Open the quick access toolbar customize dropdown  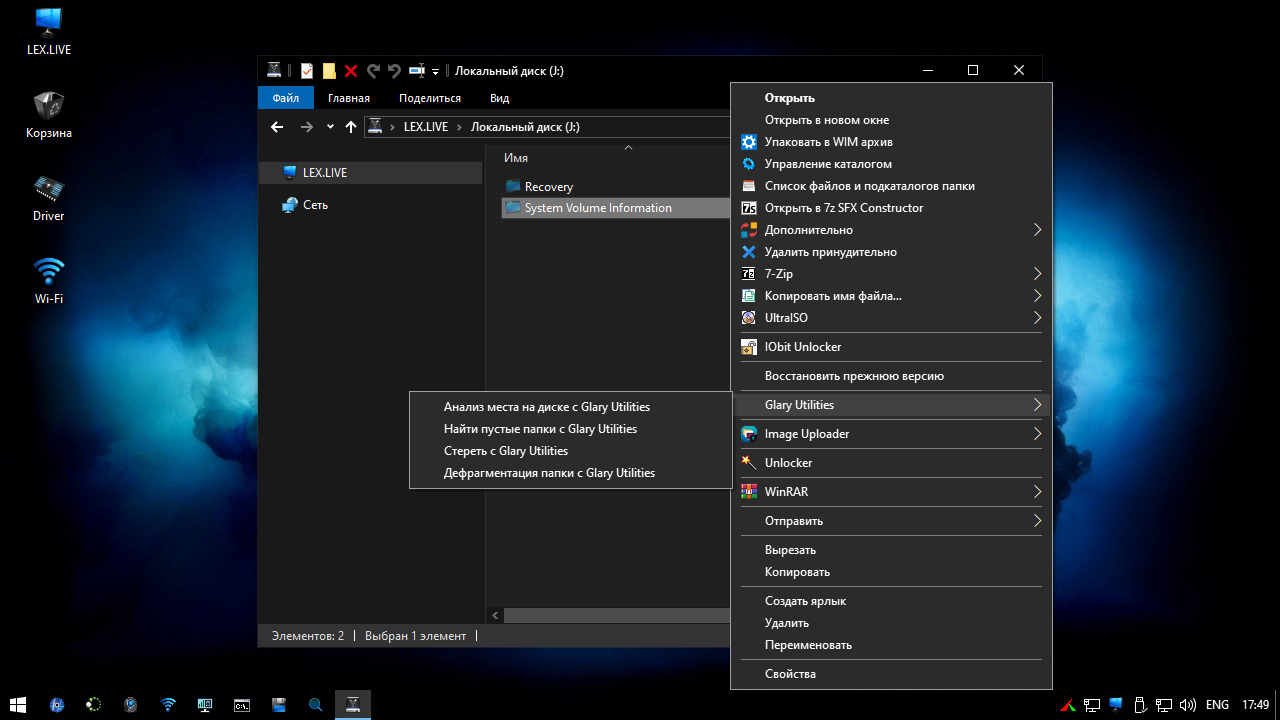436,72
